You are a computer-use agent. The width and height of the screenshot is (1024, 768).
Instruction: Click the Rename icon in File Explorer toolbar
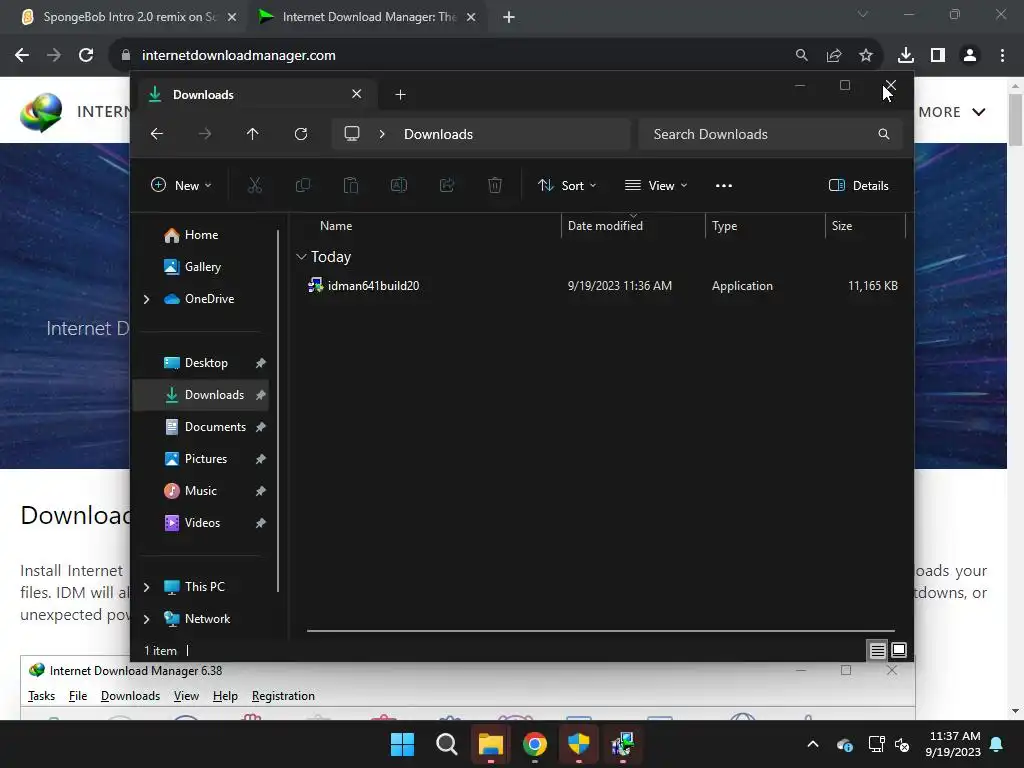tap(399, 185)
